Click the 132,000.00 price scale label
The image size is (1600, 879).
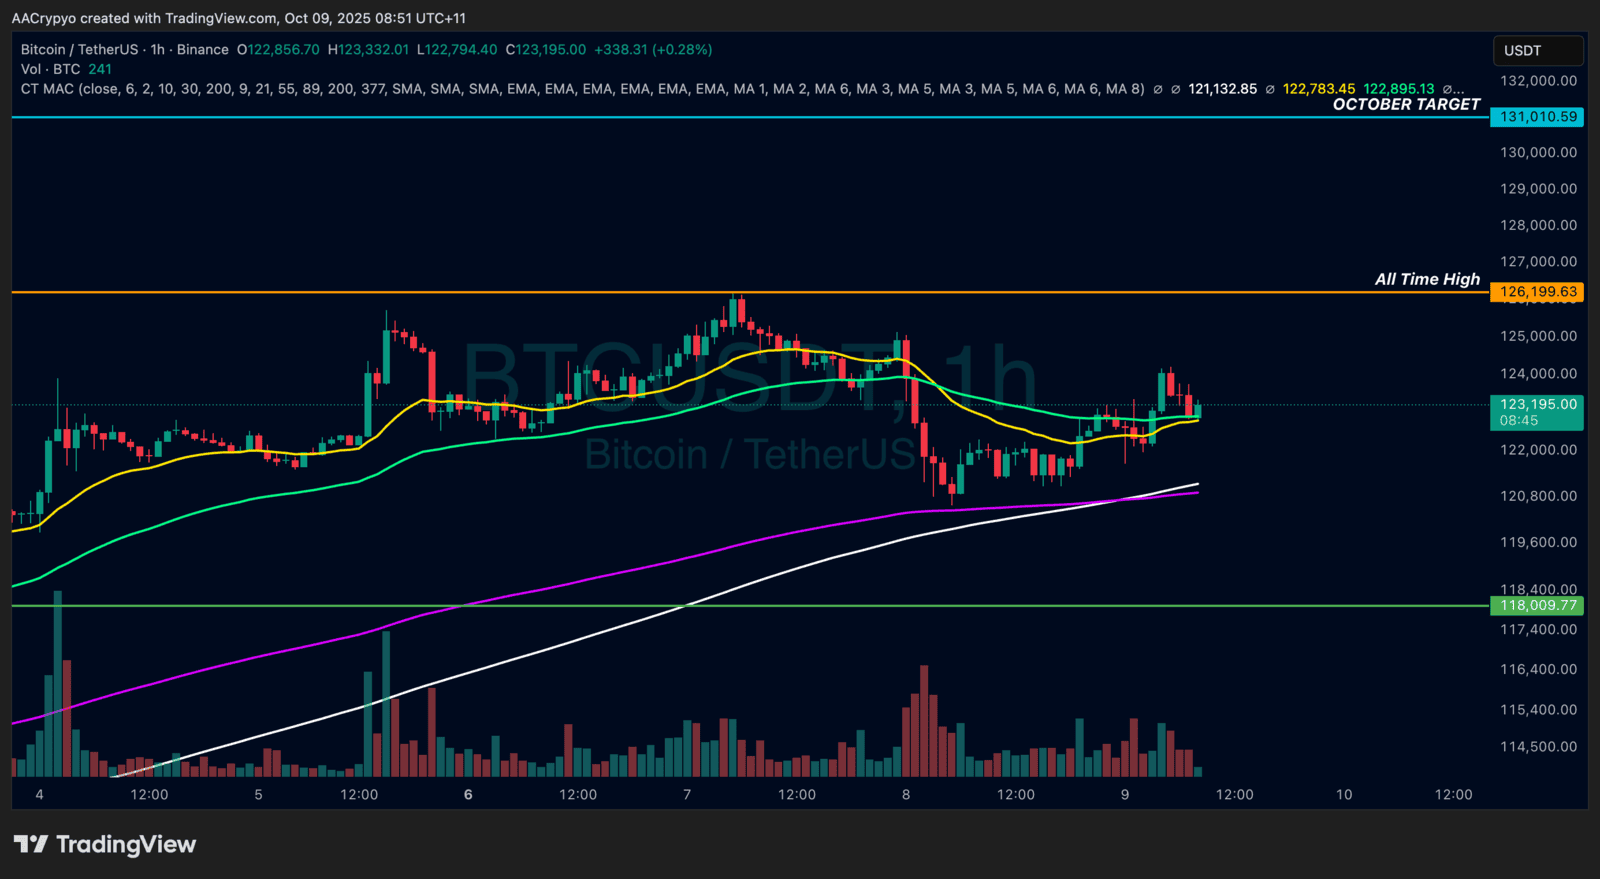pos(1538,81)
